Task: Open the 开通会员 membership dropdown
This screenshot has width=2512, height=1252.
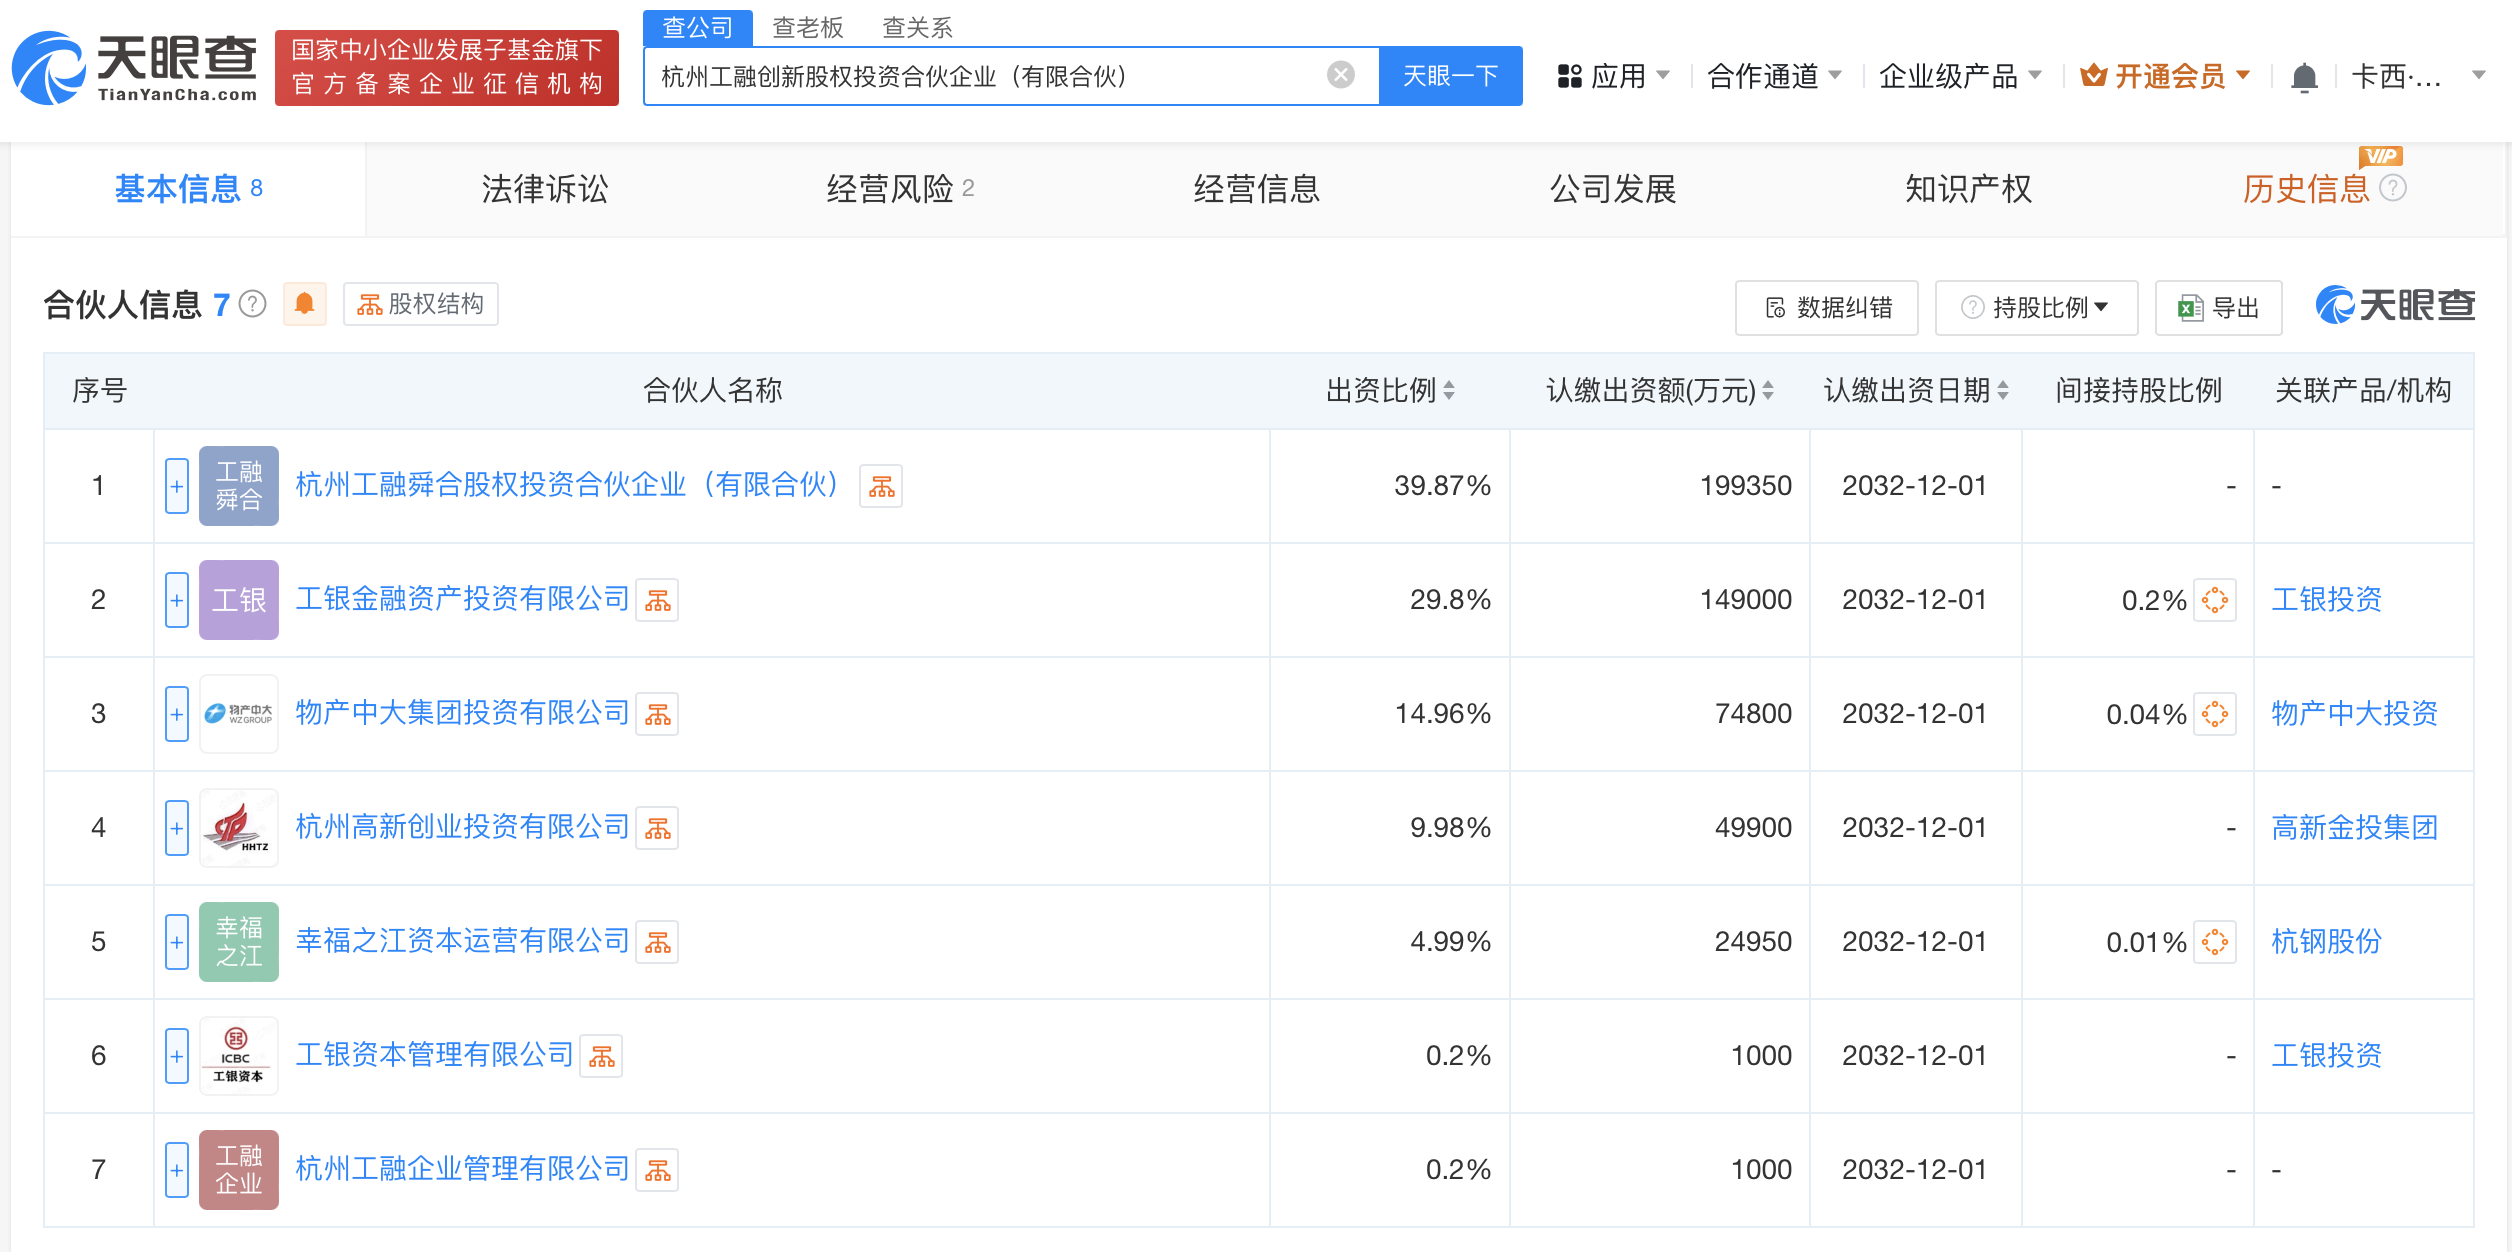Action: (2165, 76)
